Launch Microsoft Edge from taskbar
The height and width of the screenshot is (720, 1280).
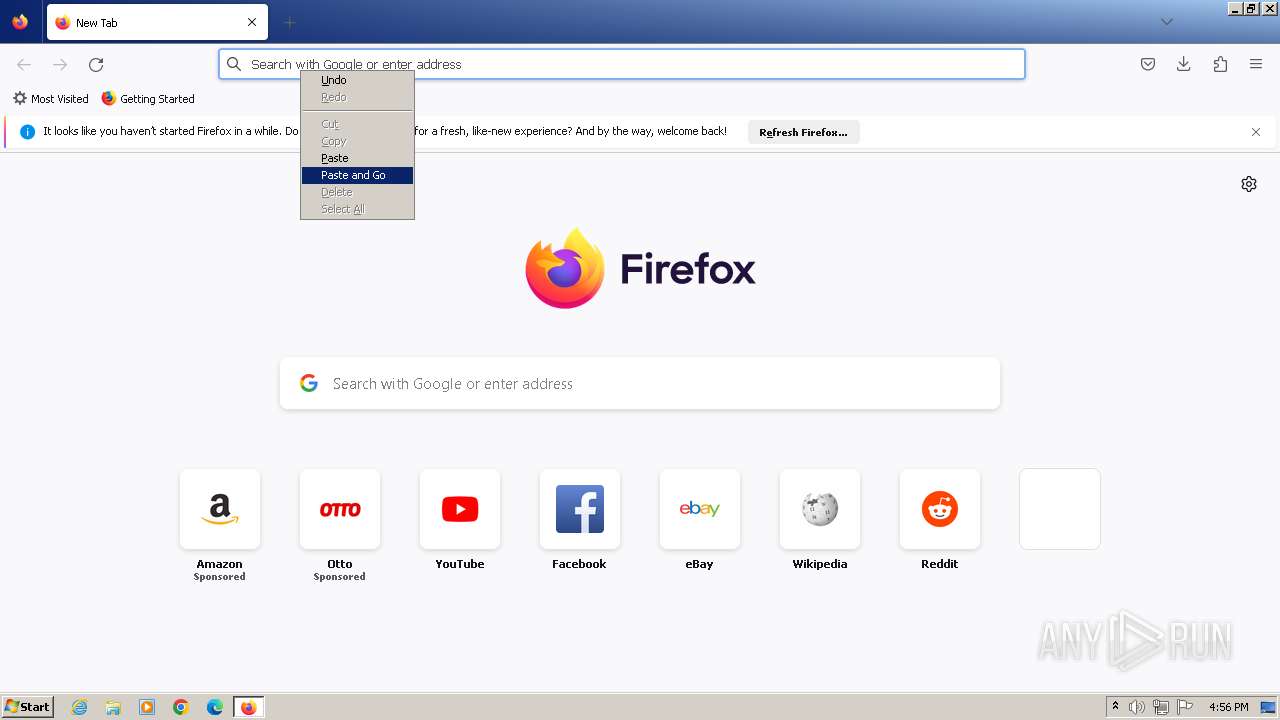215,707
